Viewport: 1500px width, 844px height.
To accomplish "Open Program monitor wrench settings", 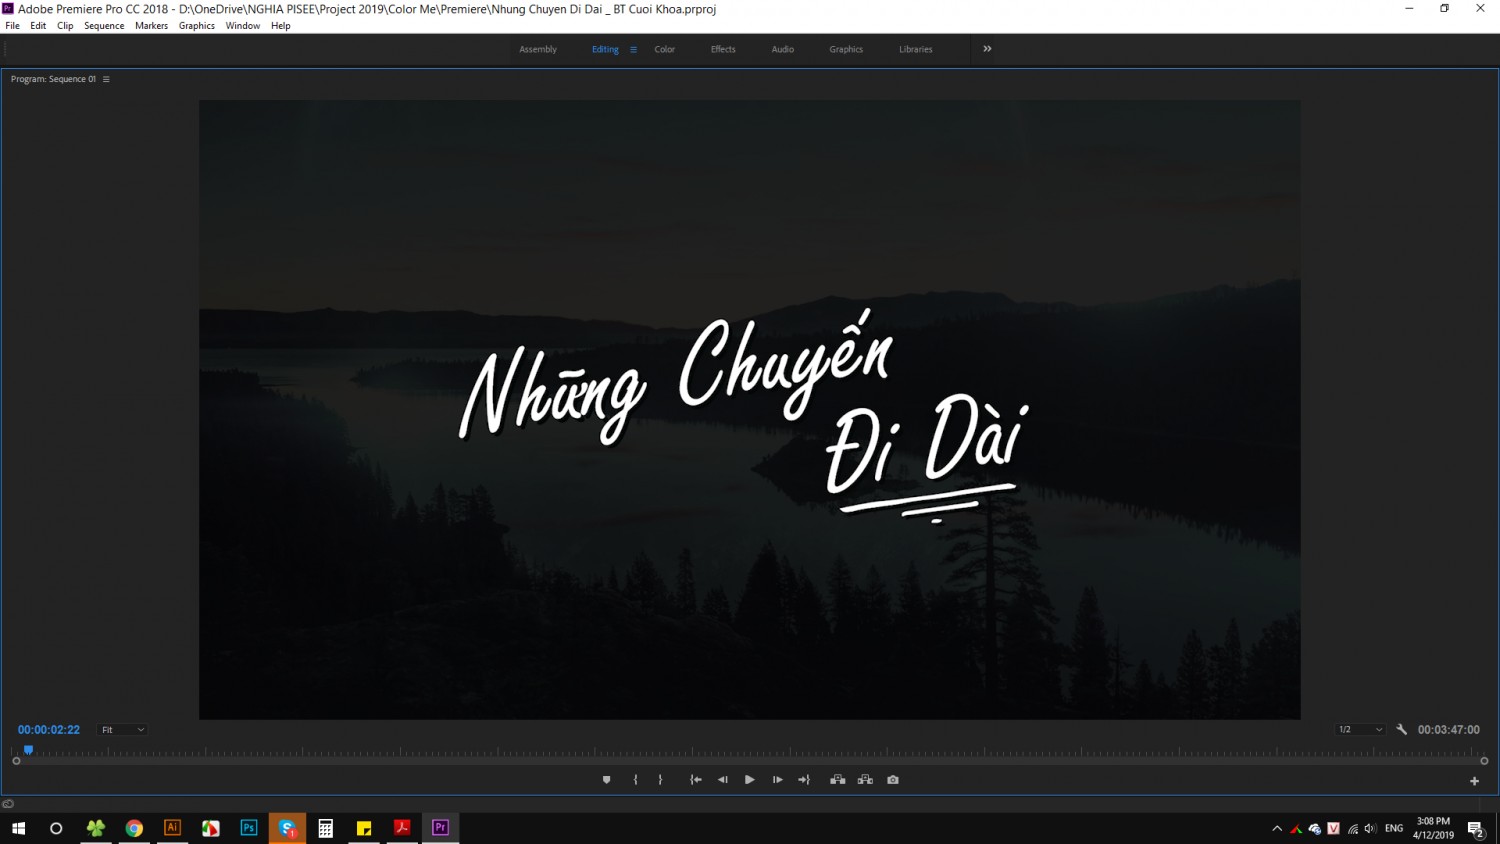I will (1402, 730).
